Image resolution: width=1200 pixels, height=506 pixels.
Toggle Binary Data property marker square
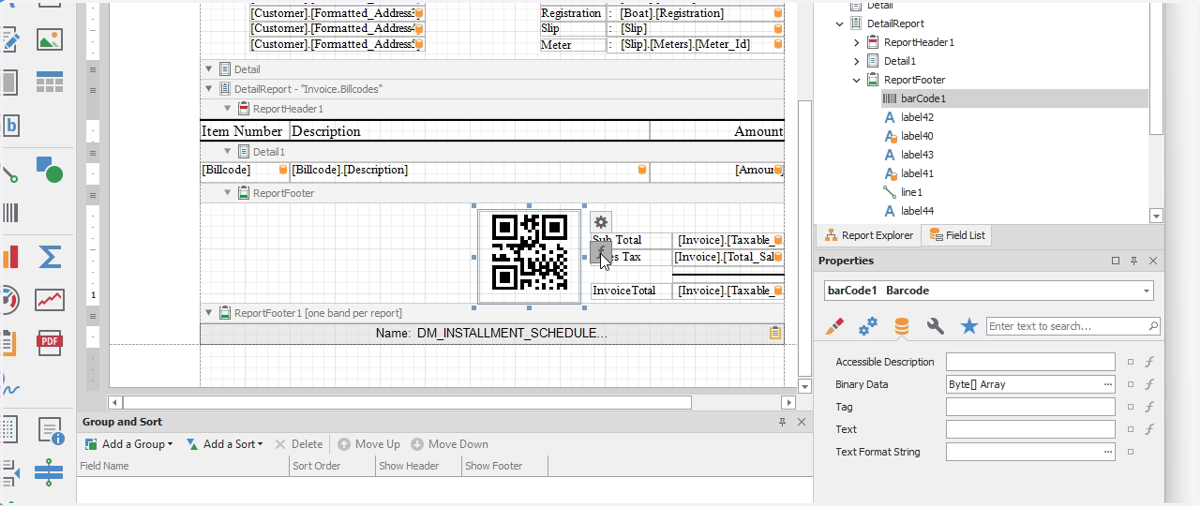1131,384
